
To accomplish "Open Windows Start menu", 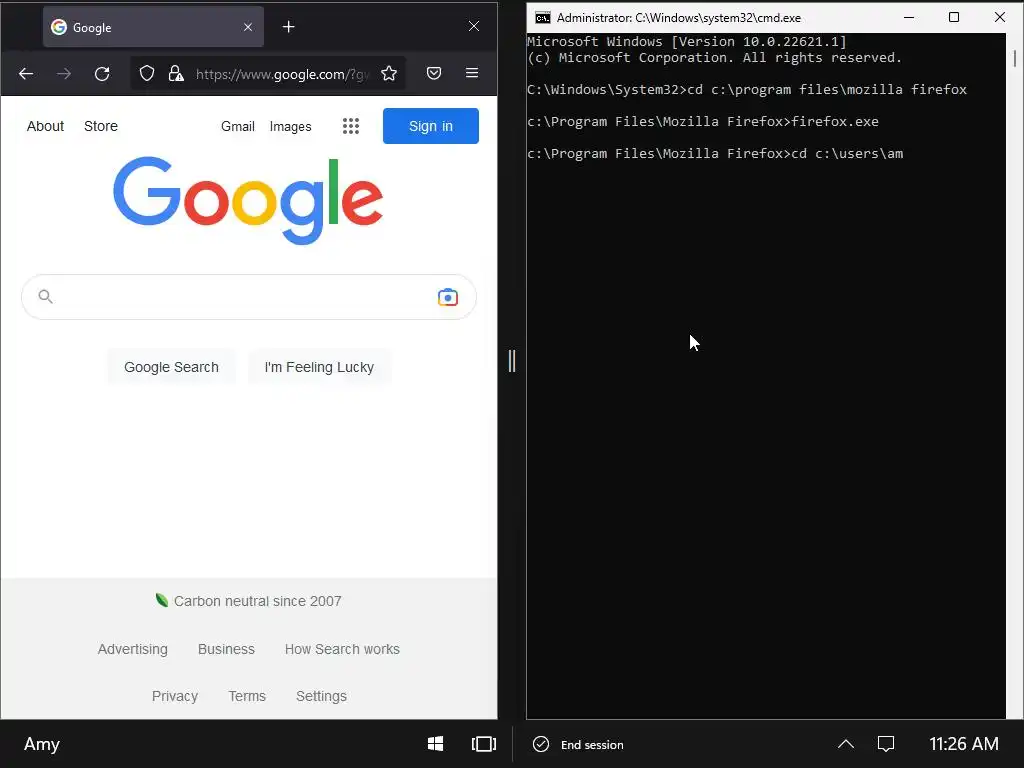I will pos(436,744).
